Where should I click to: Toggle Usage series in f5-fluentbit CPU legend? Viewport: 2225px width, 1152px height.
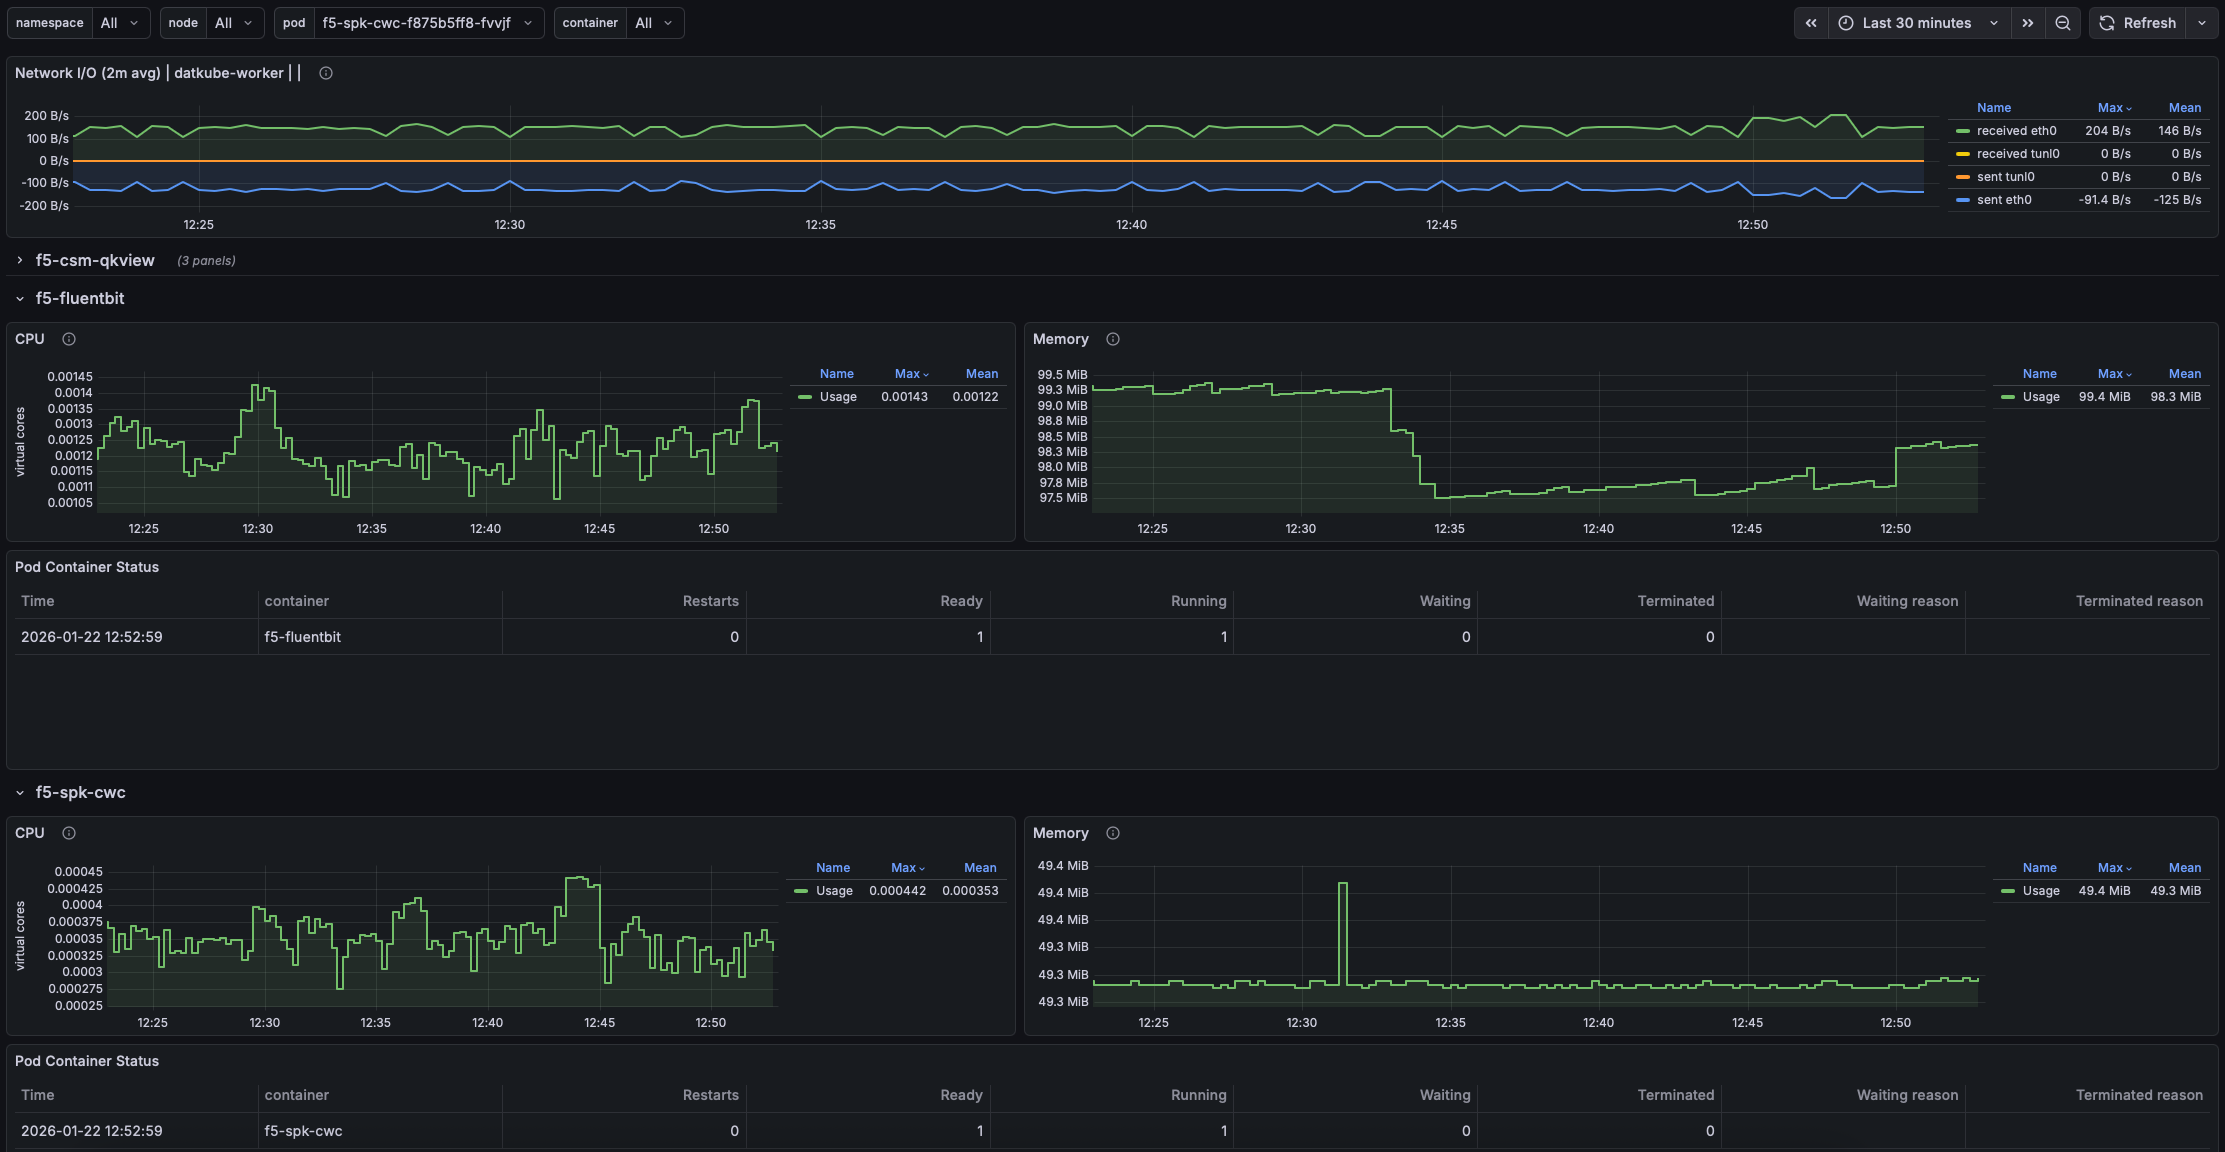[838, 397]
